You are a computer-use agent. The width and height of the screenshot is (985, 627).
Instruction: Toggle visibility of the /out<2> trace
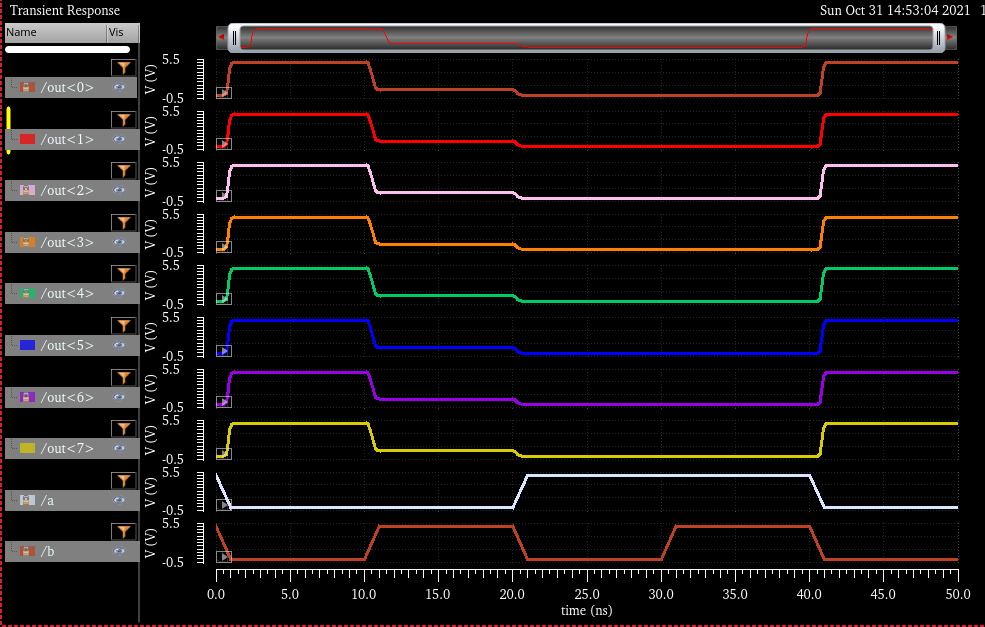pyautogui.click(x=119, y=190)
